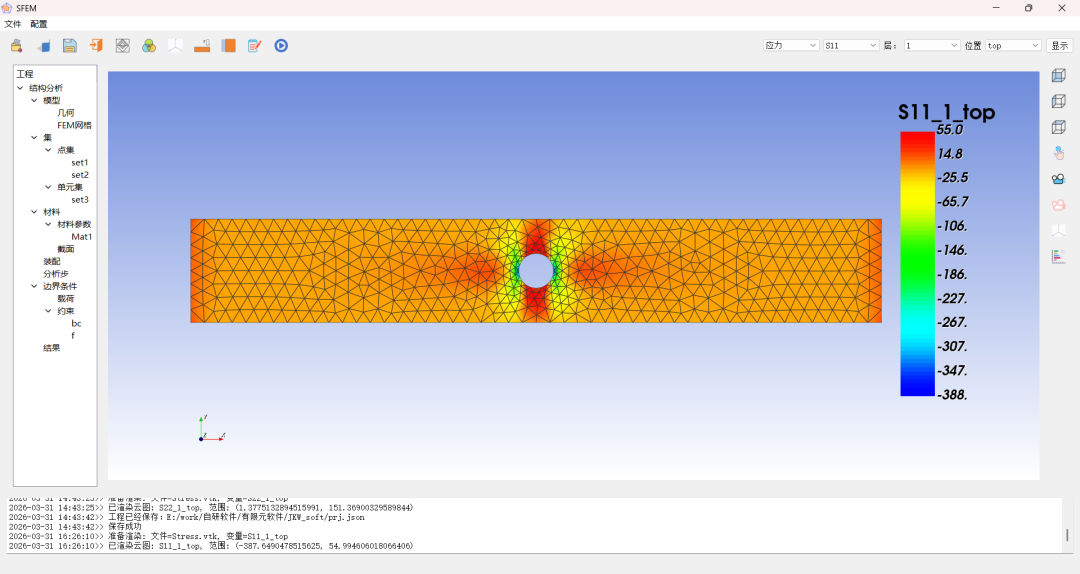This screenshot has width=1080, height=574.
Task: Click the blue import geometry icon
Action: pyautogui.click(x=43, y=45)
